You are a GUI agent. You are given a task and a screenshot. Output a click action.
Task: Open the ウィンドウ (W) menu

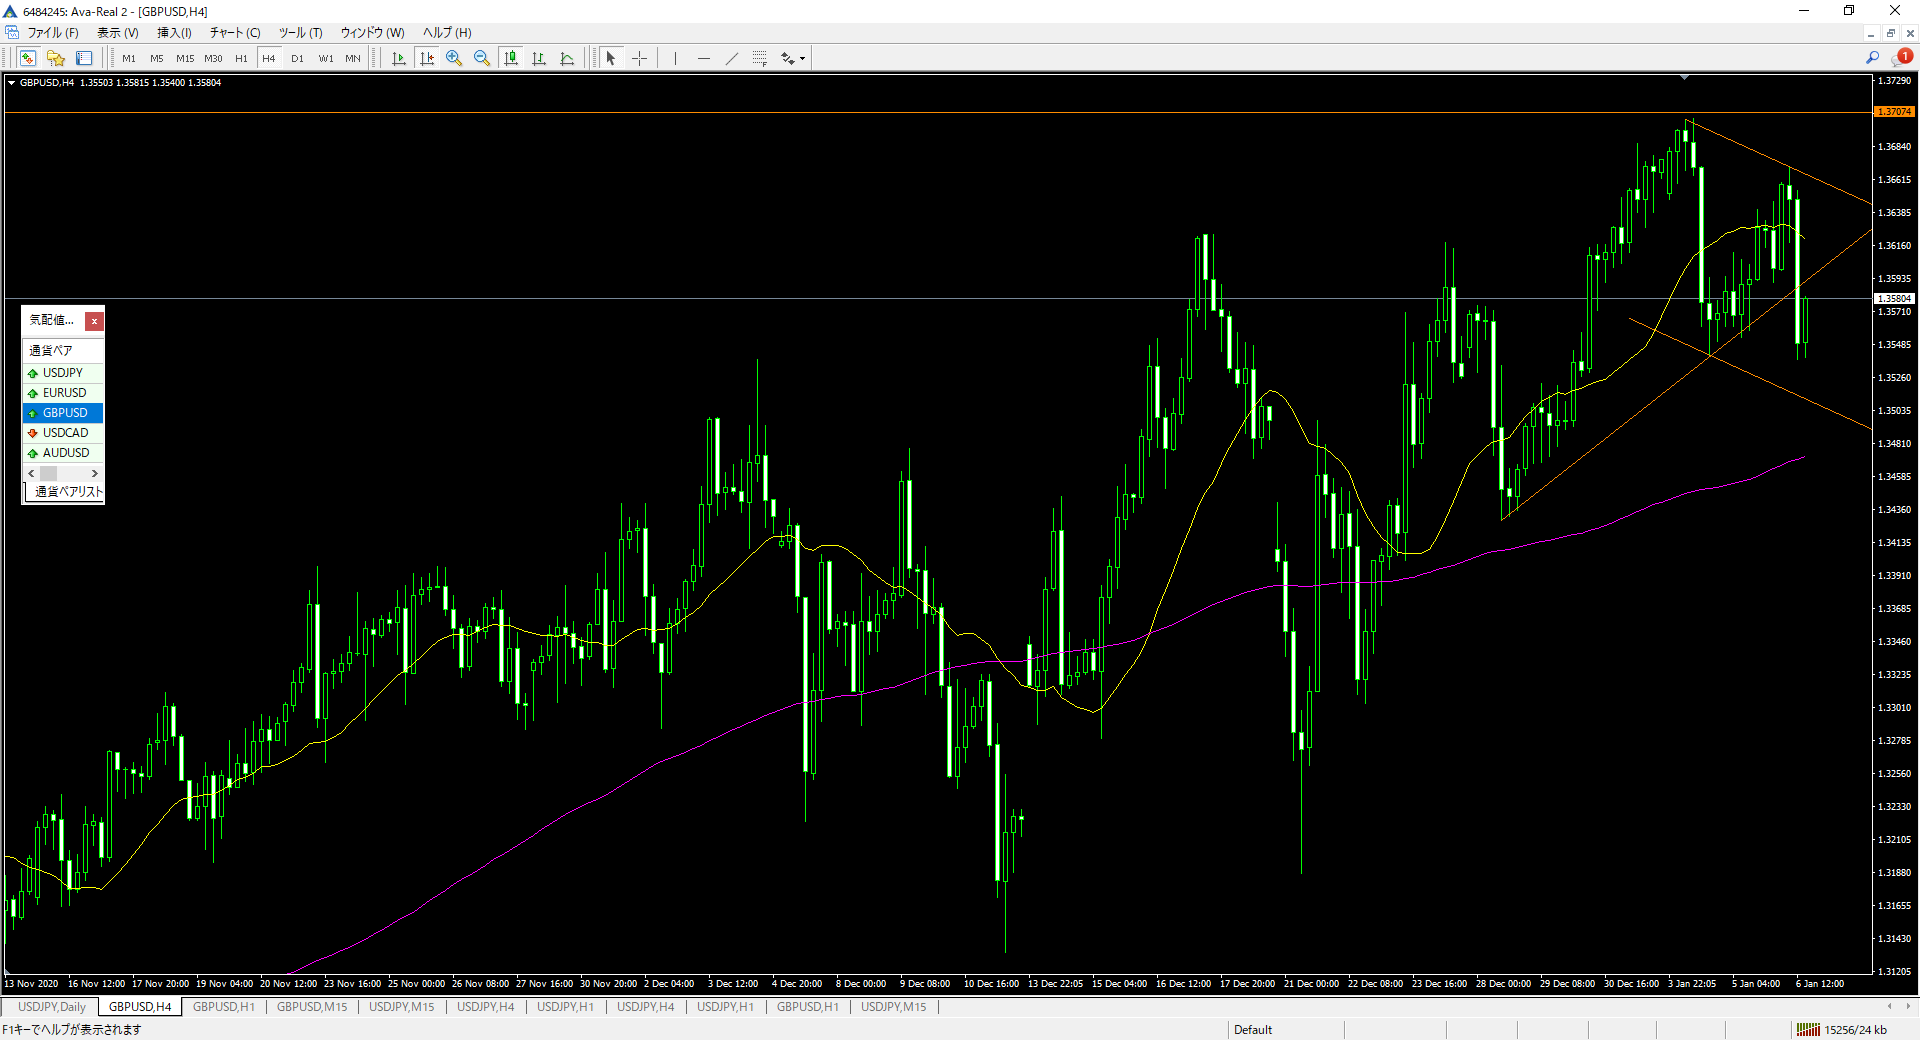pyautogui.click(x=372, y=33)
